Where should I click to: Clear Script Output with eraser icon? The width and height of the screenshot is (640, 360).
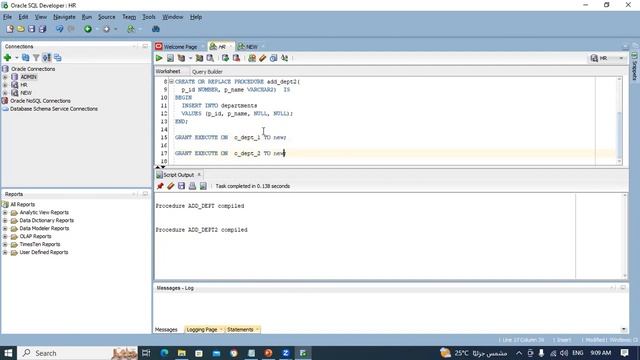tap(171, 186)
